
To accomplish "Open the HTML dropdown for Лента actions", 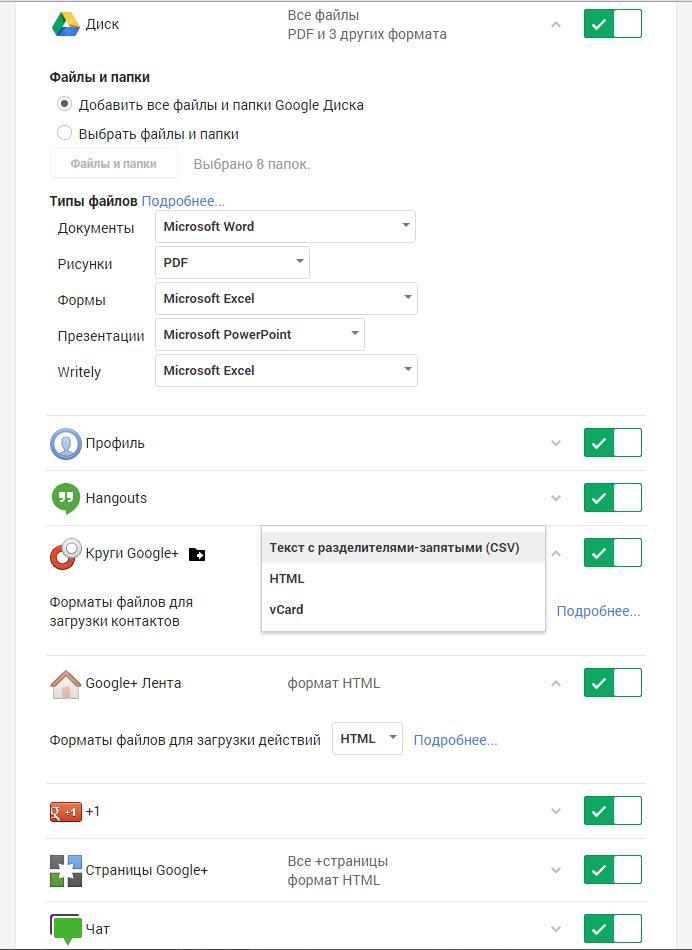I will 367,739.
